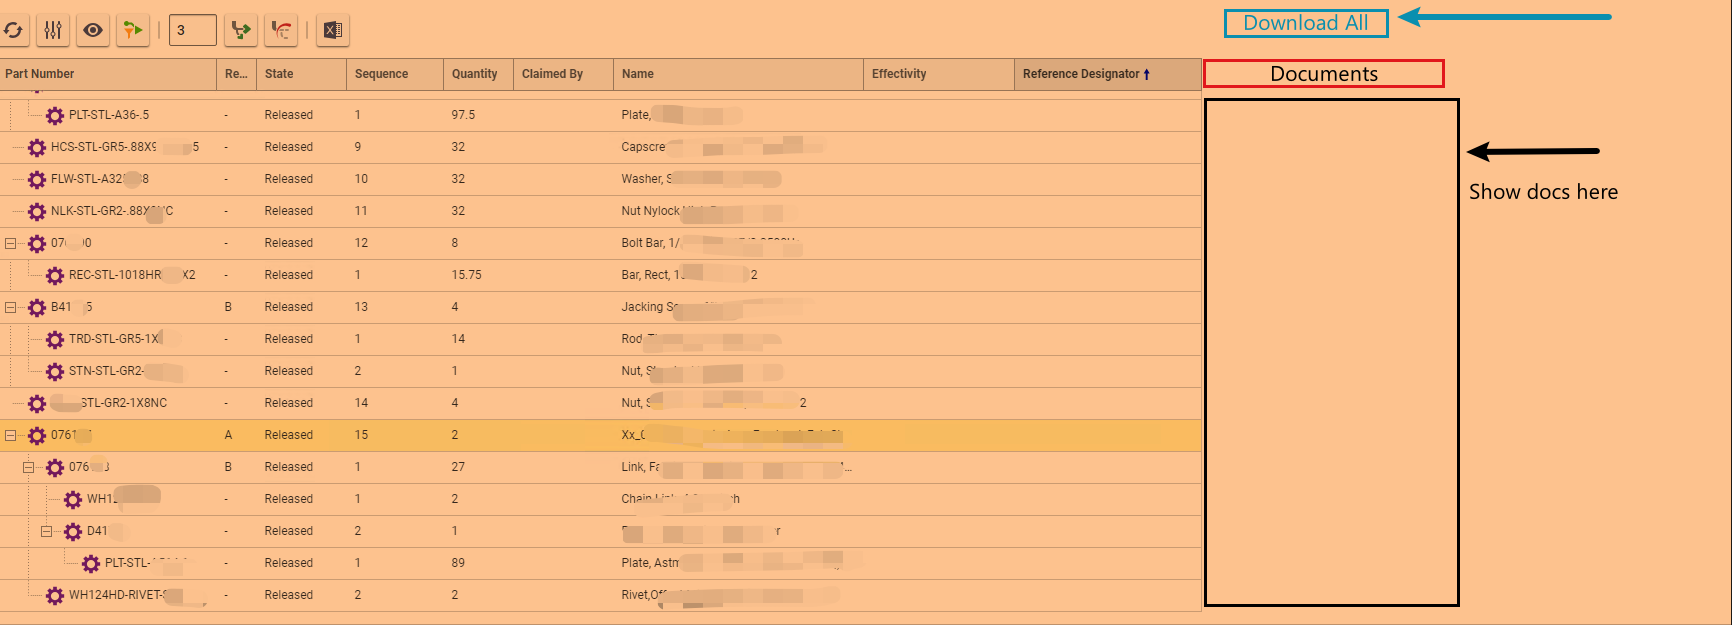Sort by the Part Number column header
1732x625 pixels.
[108, 74]
